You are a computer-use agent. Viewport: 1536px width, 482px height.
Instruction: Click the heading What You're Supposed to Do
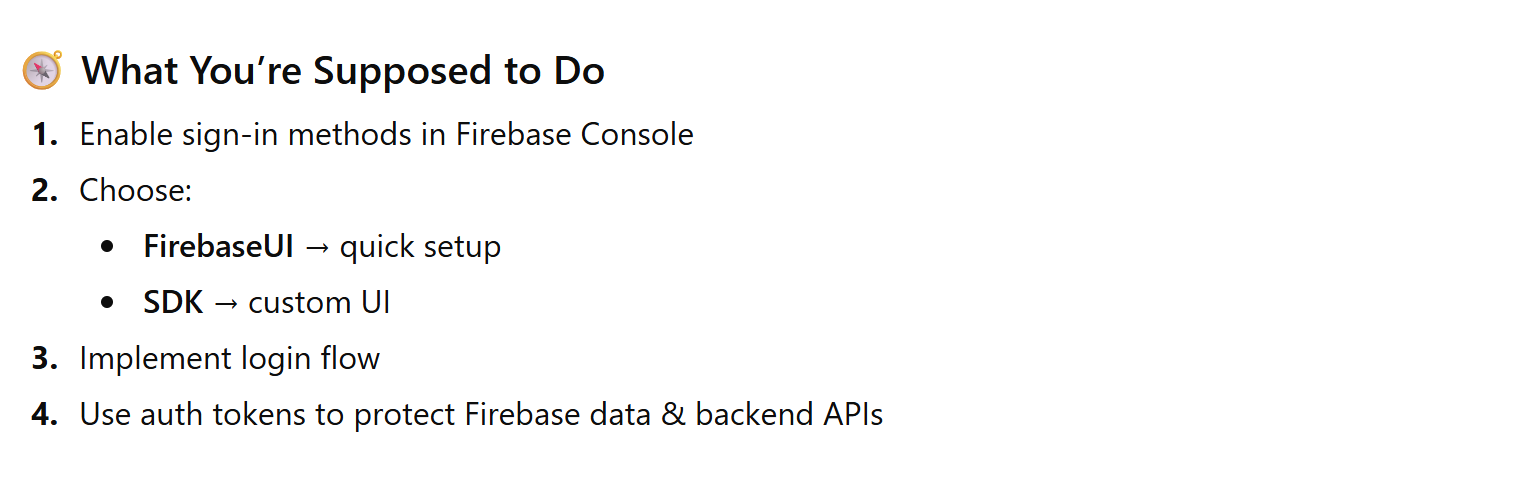coord(343,71)
